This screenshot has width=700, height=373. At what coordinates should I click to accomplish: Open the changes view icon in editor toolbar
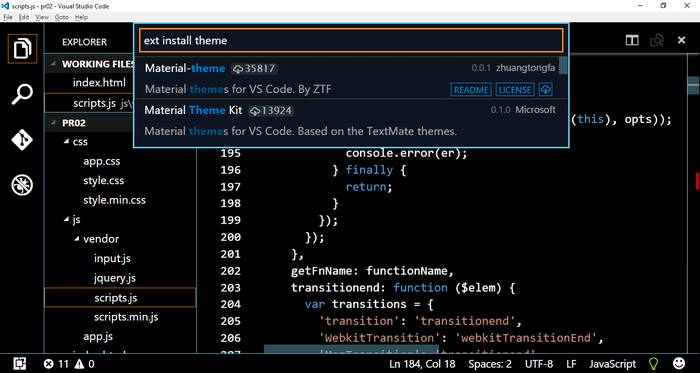pos(657,40)
